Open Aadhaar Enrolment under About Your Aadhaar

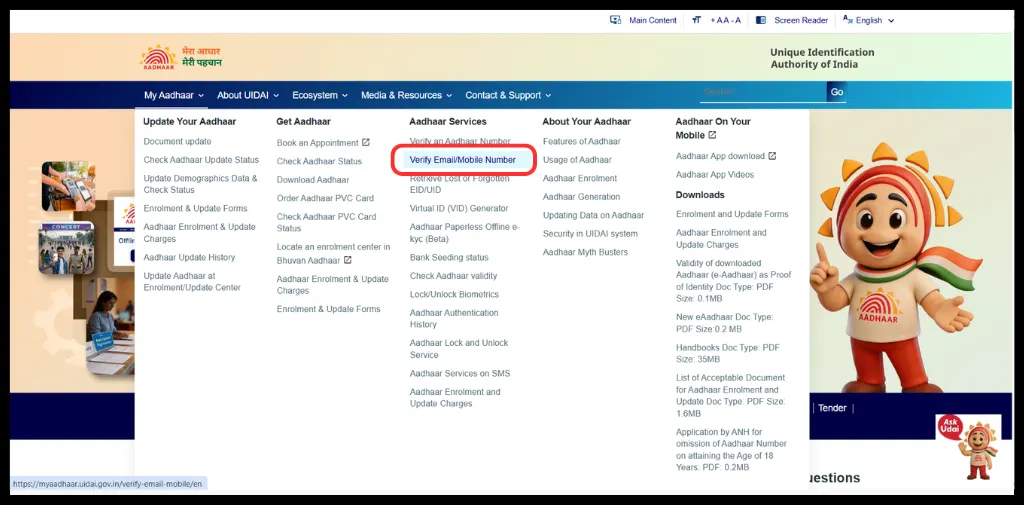pyautogui.click(x=580, y=178)
